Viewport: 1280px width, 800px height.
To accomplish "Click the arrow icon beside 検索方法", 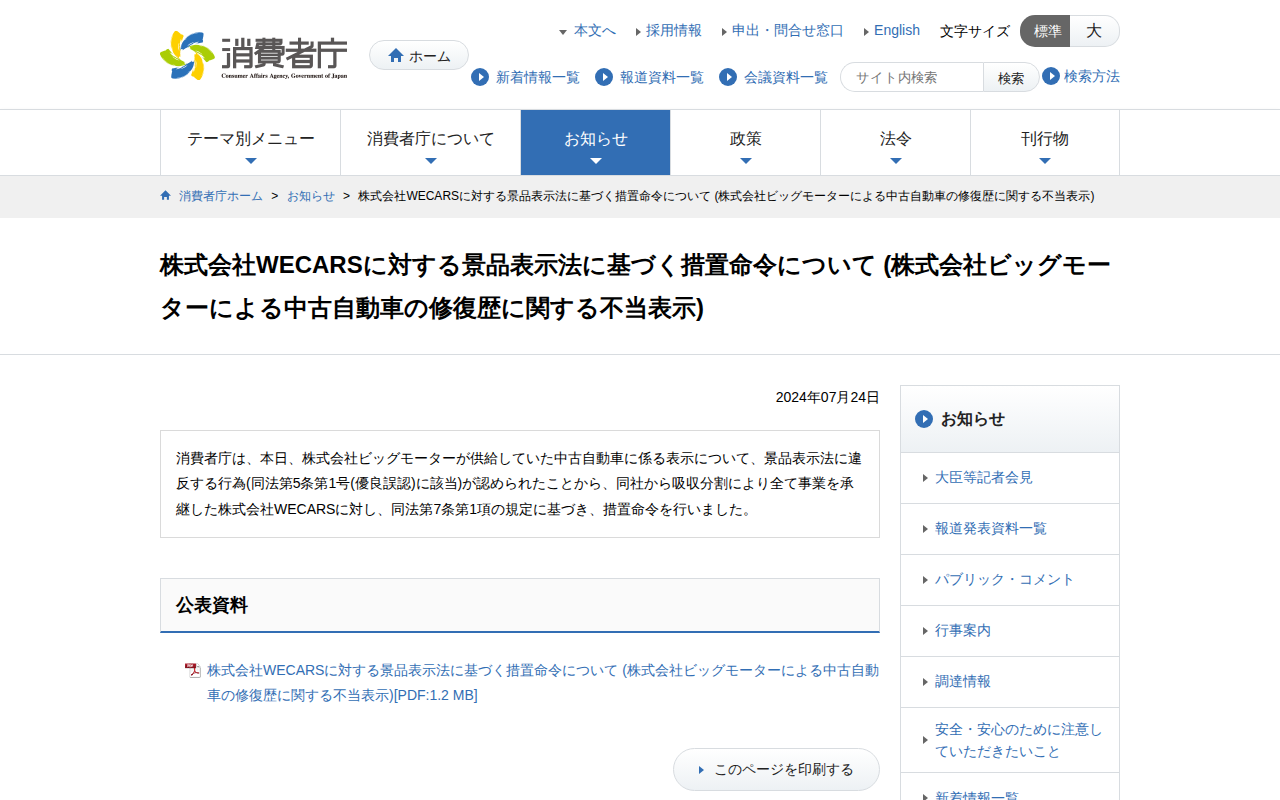I will (x=1051, y=76).
